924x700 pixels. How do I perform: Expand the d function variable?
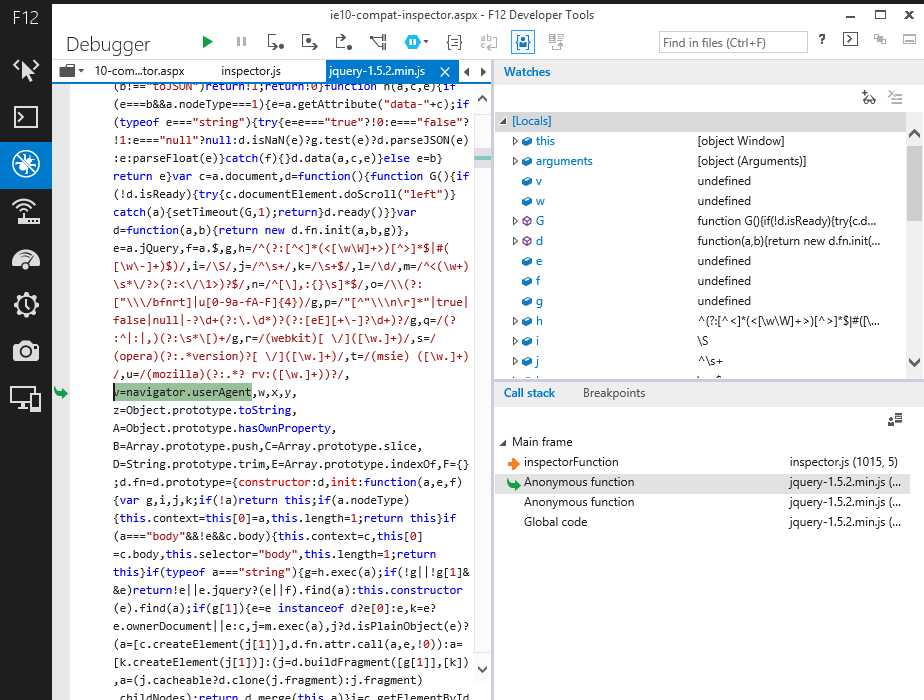click(x=514, y=241)
